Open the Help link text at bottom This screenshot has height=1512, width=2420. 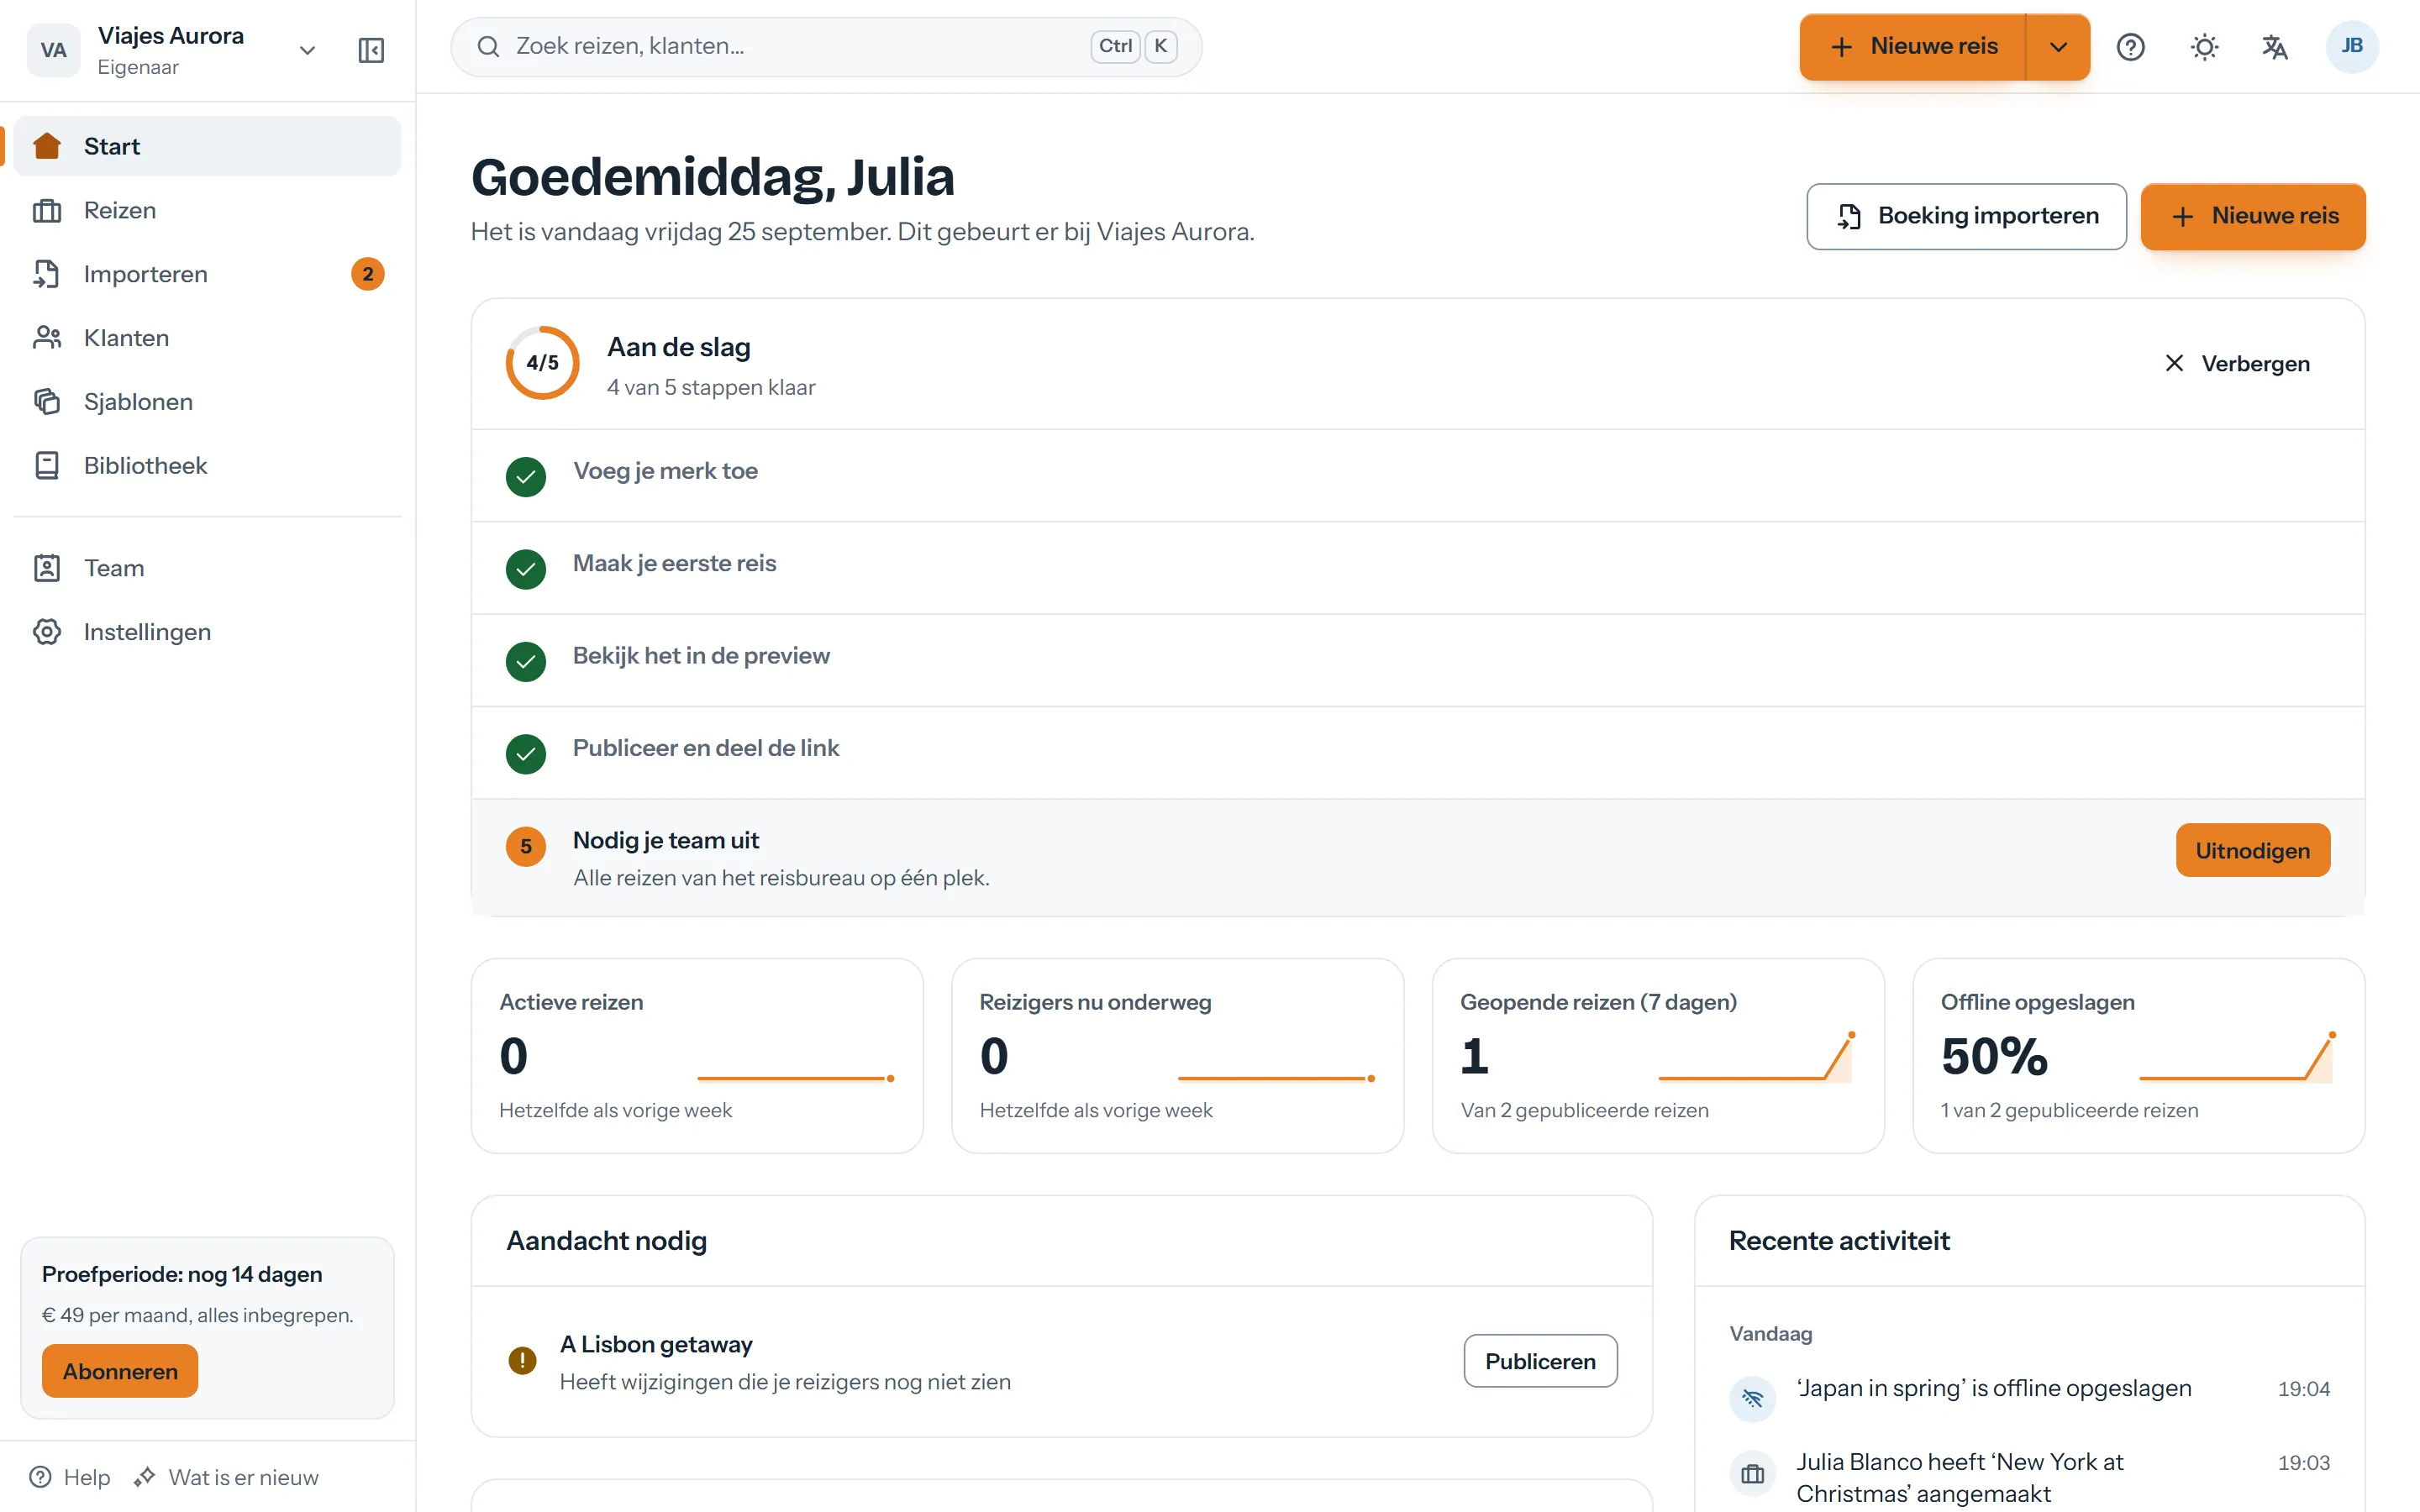coord(87,1477)
